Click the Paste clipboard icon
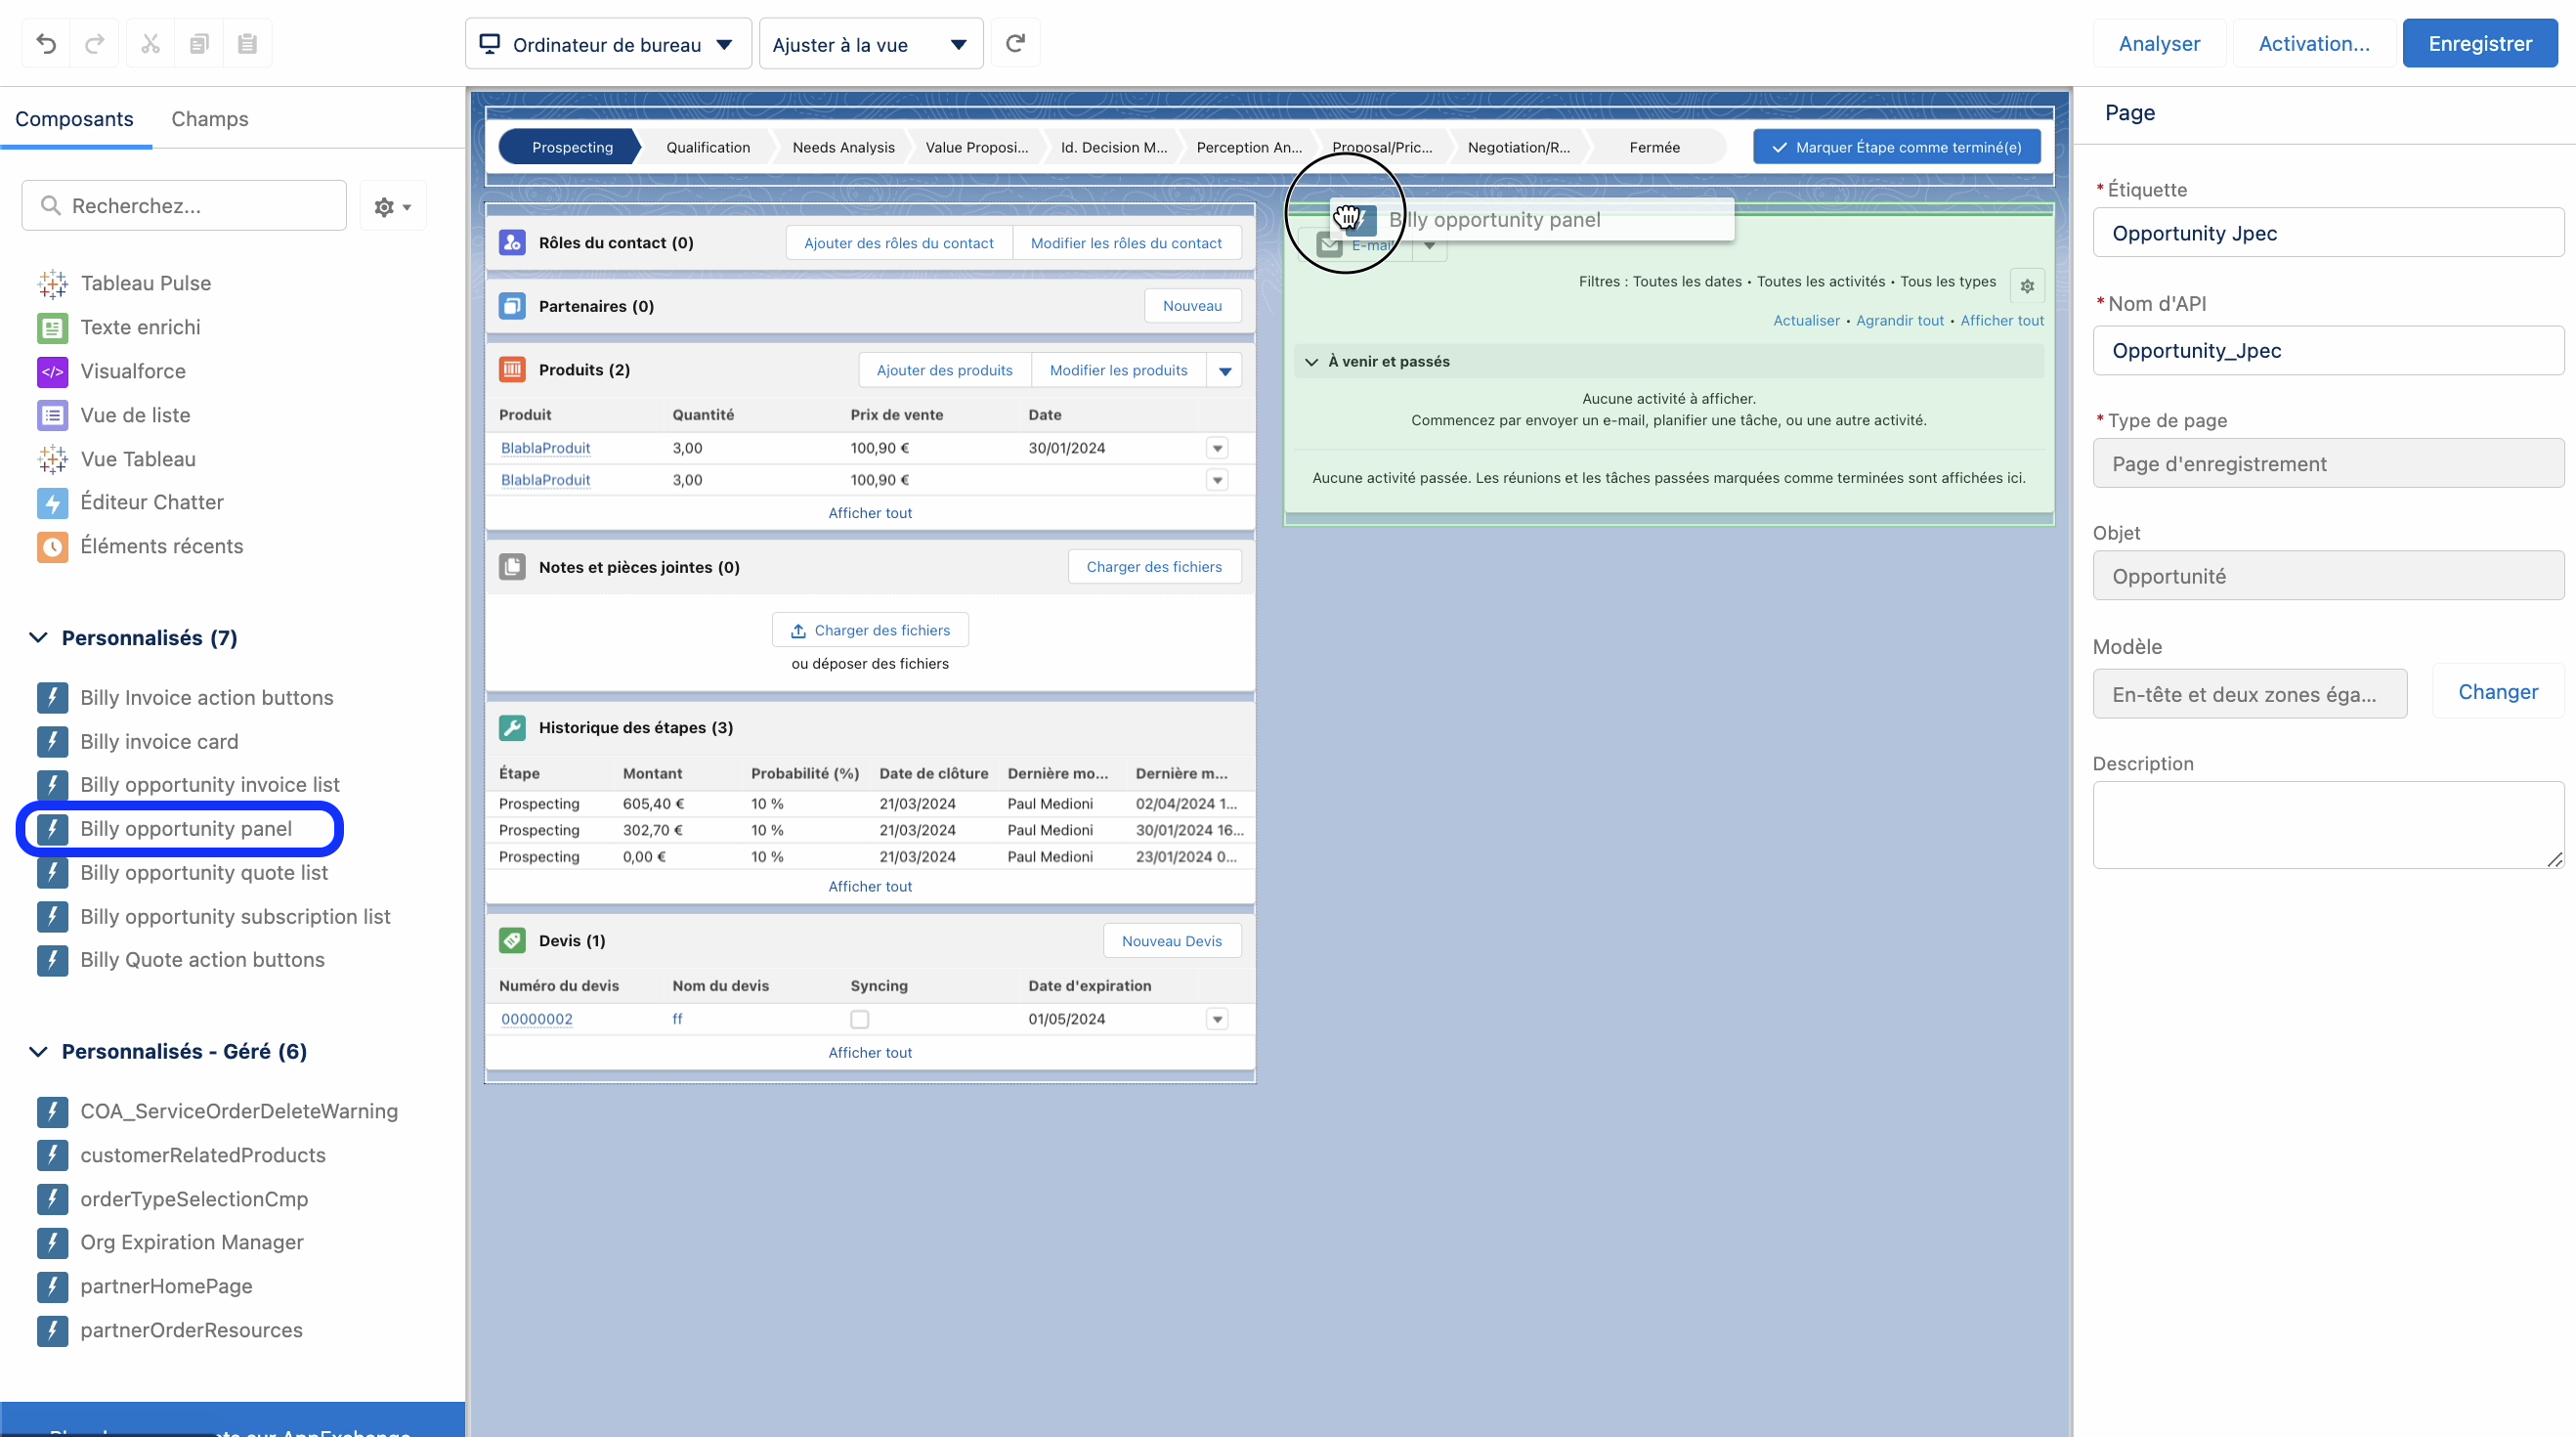Image resolution: width=2576 pixels, height=1437 pixels. [x=247, y=43]
